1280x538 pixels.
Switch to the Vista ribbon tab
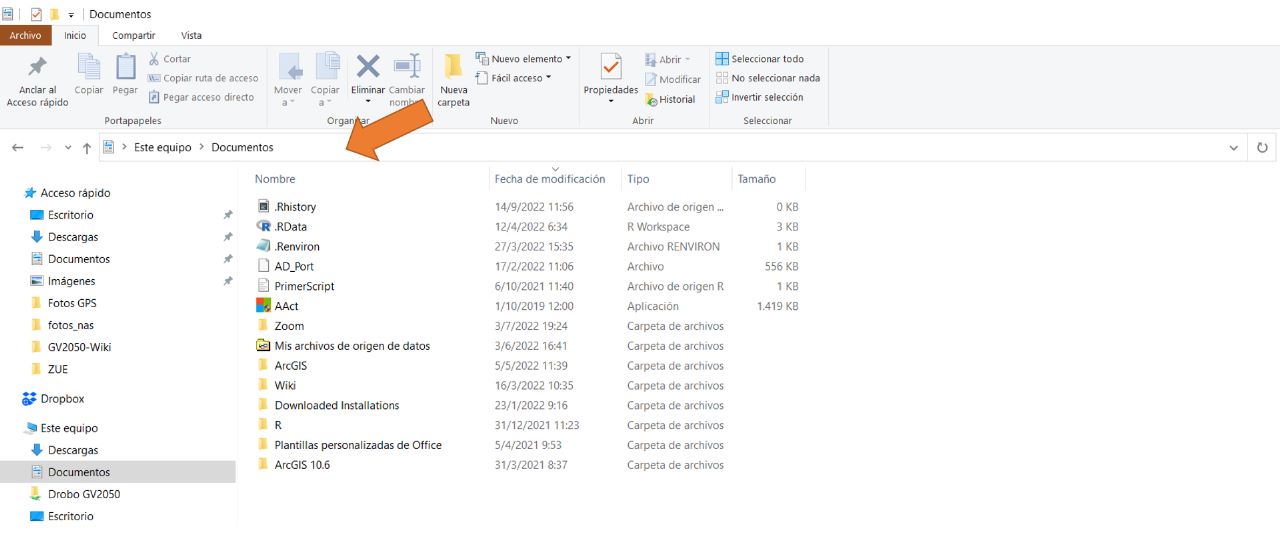click(x=190, y=36)
